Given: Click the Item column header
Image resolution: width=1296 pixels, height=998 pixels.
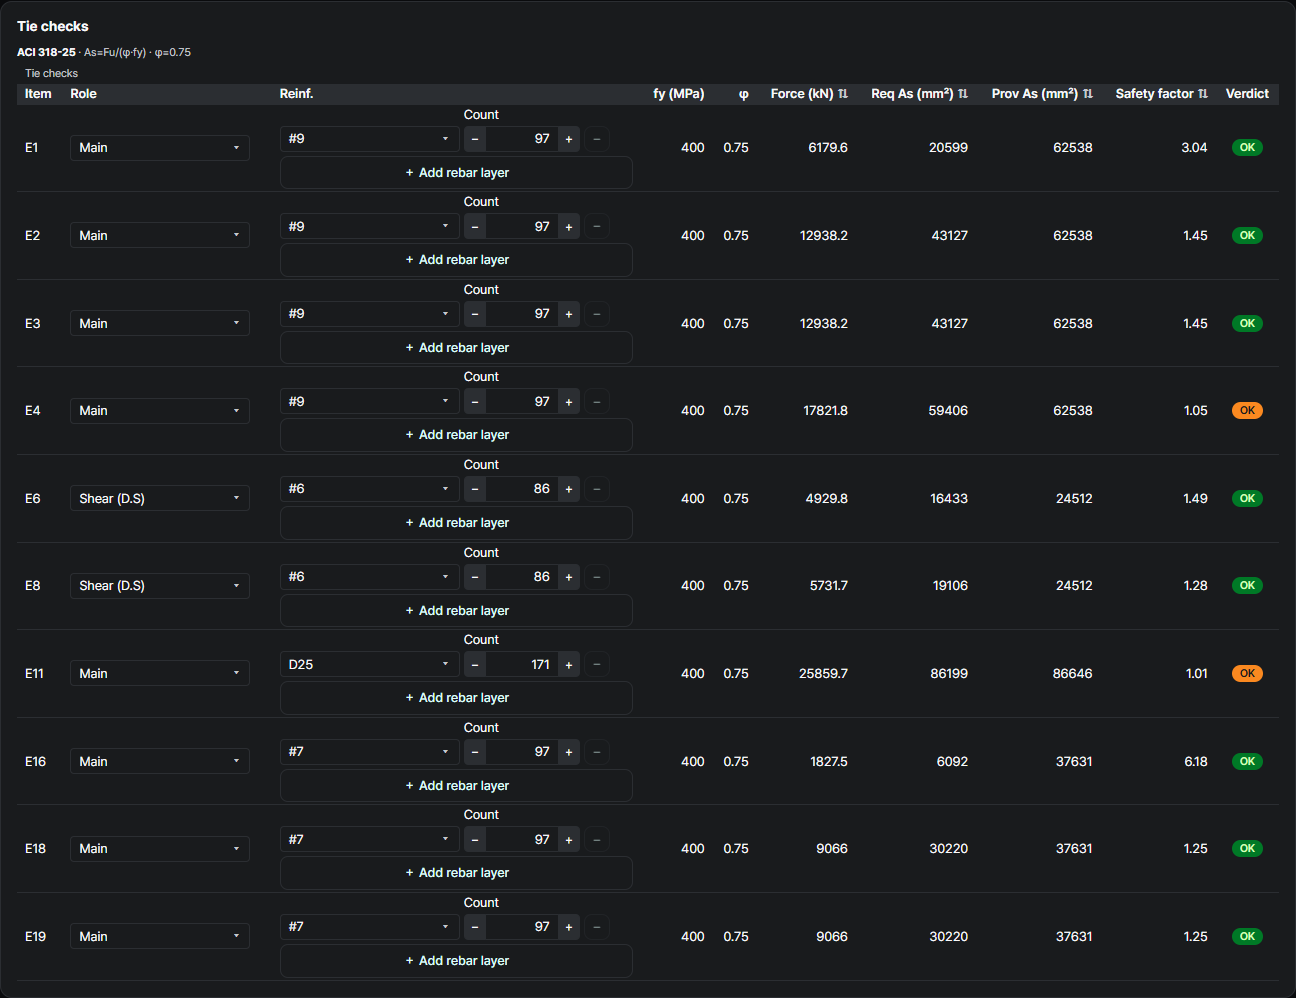Looking at the screenshot, I should coord(38,94).
